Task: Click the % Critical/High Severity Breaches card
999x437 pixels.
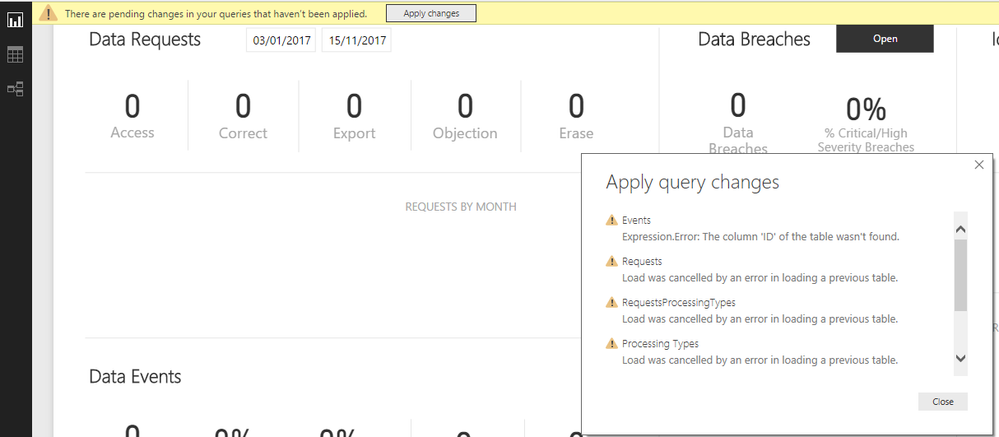Action: tap(866, 124)
